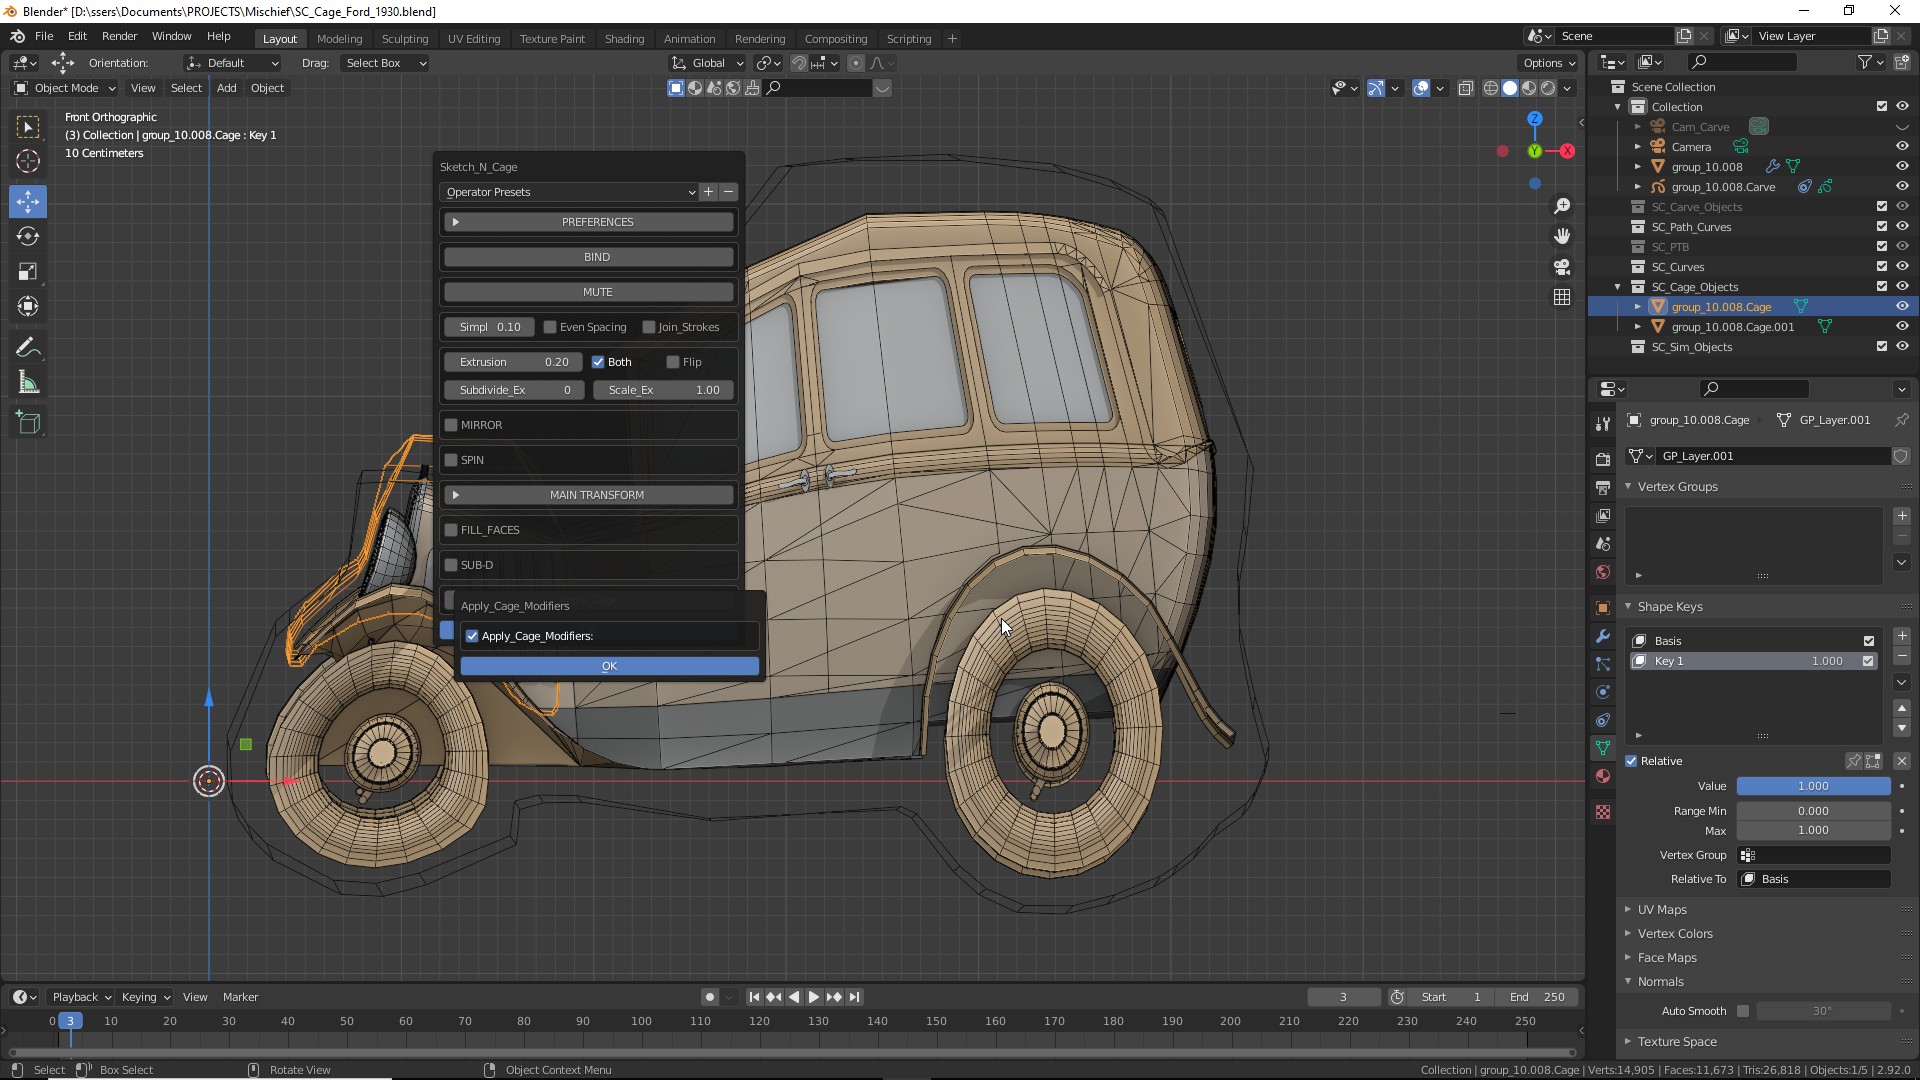1920x1080 pixels.
Task: Collapse the SC_Cage_Objects collection
Action: pos(1618,287)
